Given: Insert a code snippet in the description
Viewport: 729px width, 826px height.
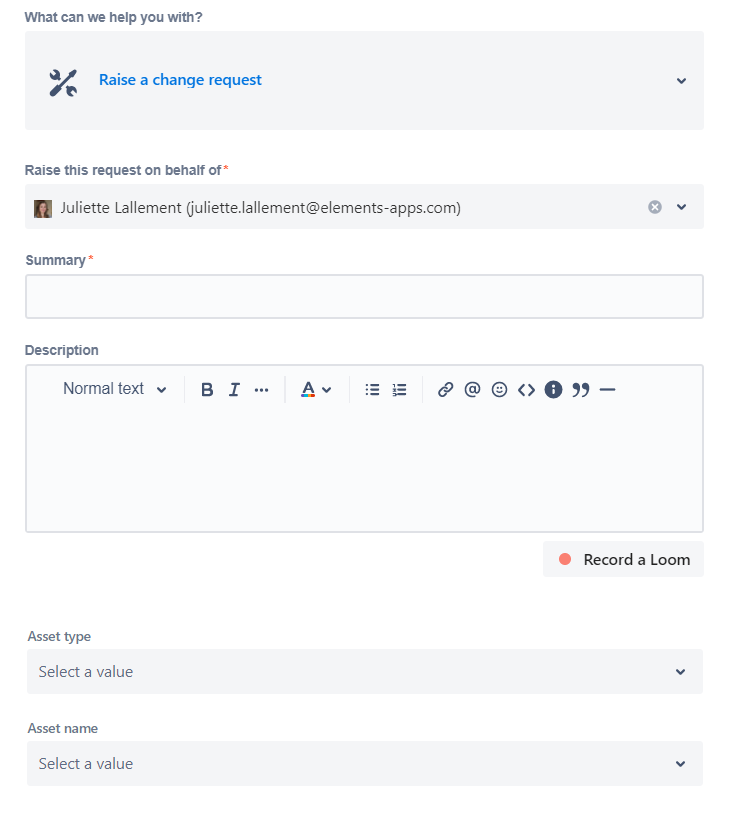Looking at the screenshot, I should tap(527, 389).
